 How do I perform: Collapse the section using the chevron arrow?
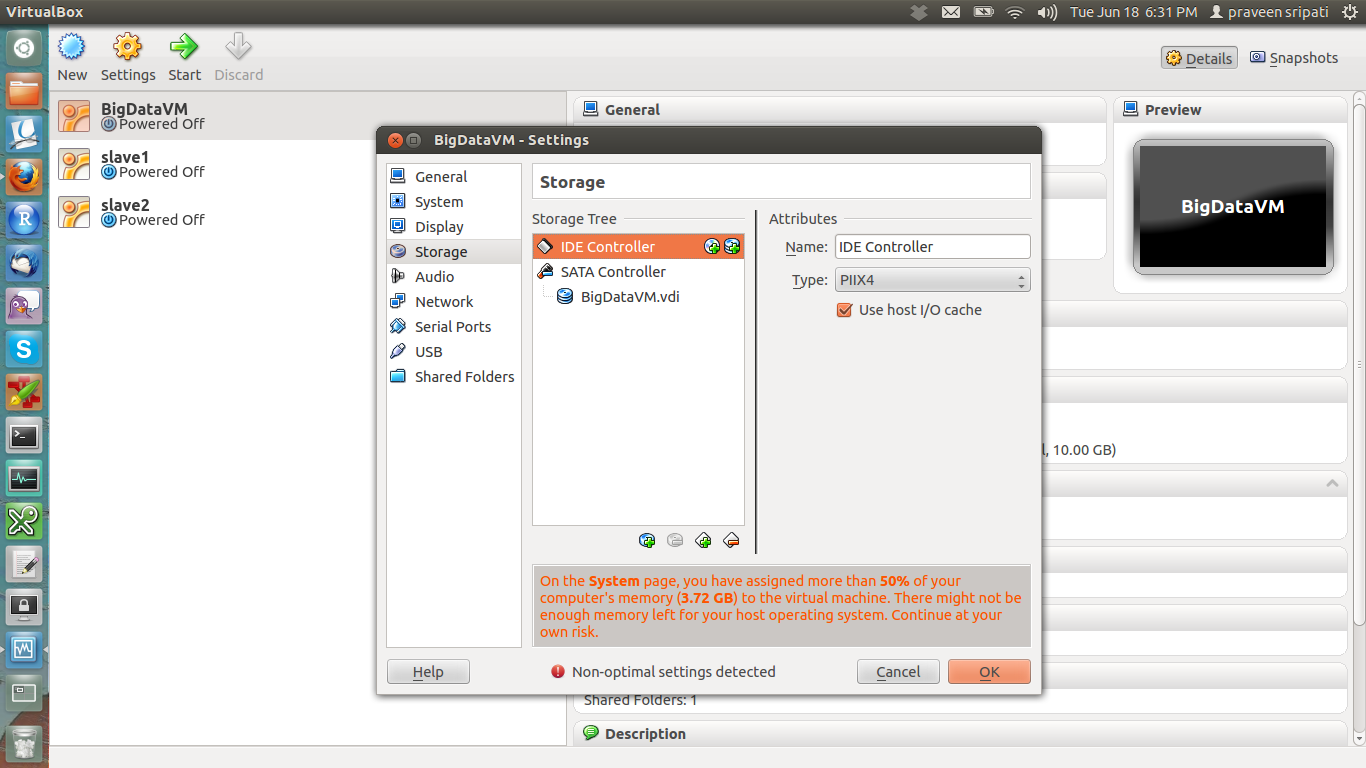[1331, 483]
